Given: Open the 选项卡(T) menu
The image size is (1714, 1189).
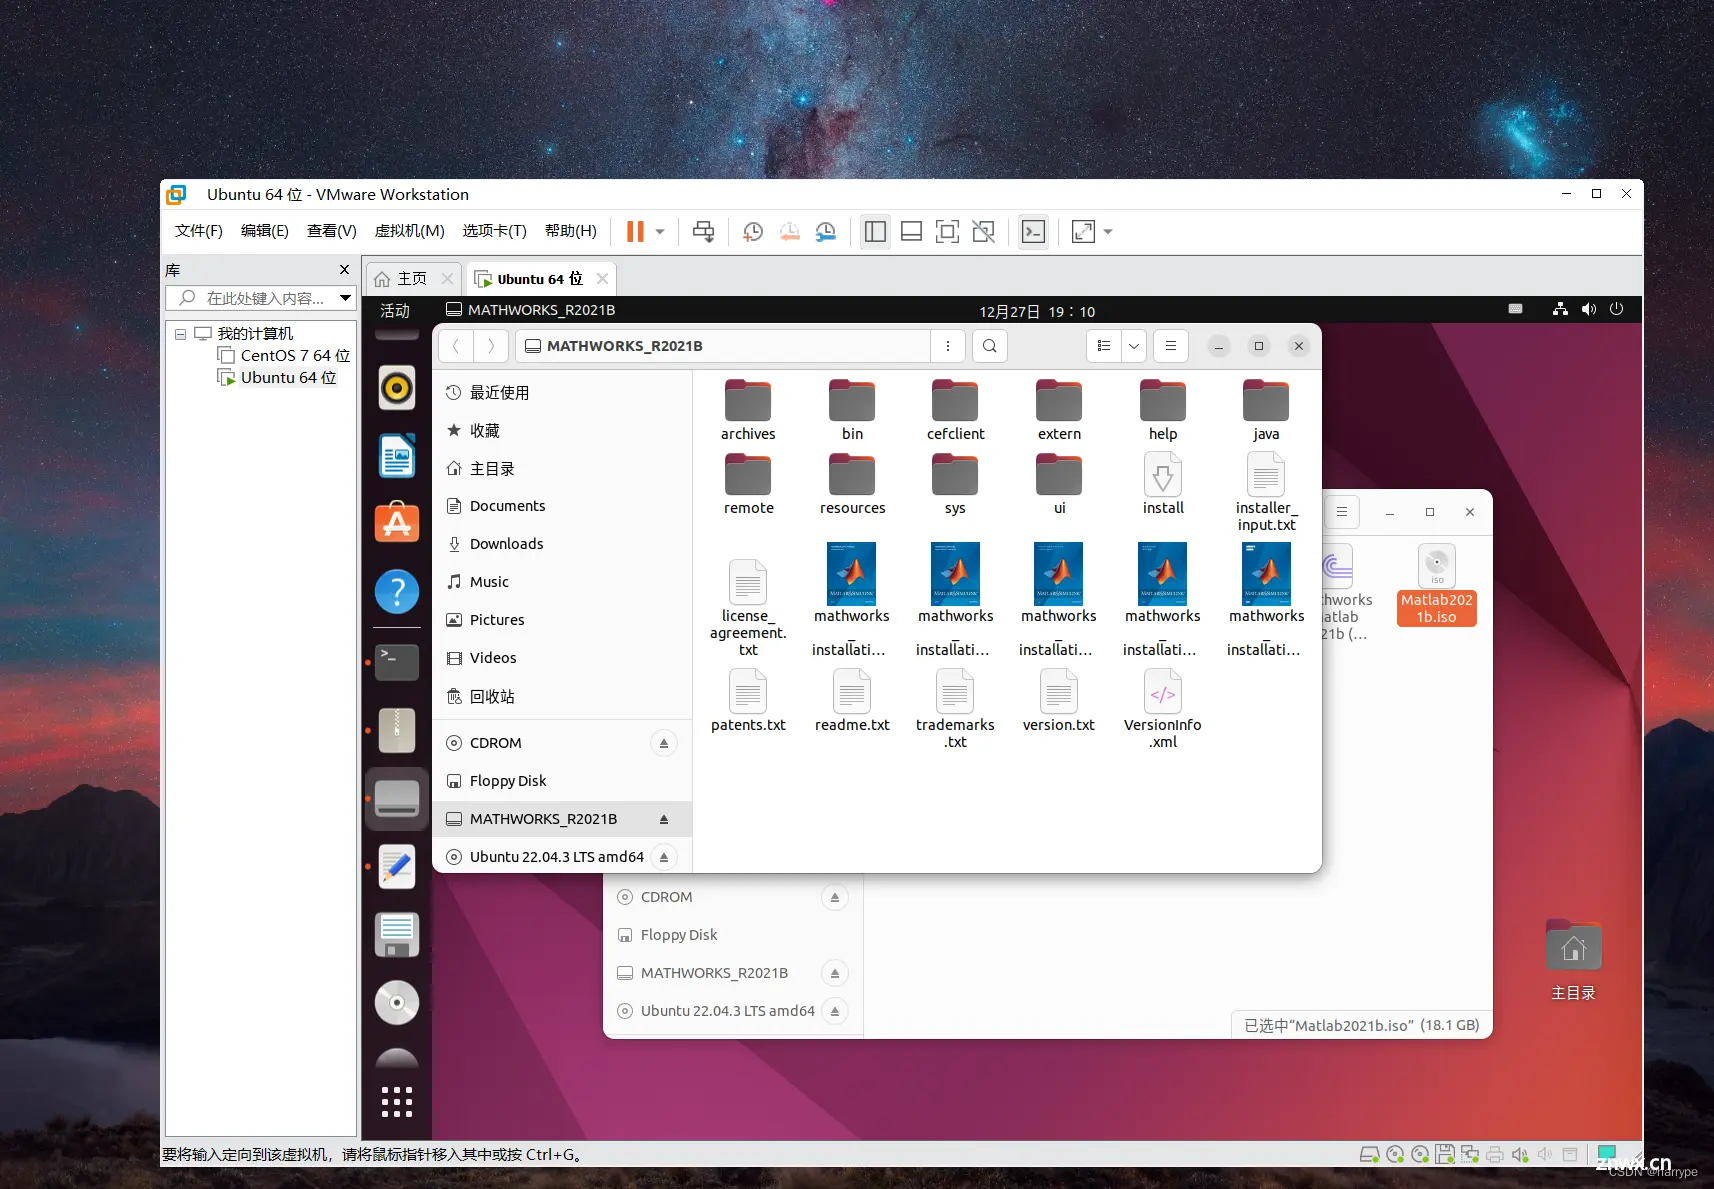Looking at the screenshot, I should click(495, 231).
